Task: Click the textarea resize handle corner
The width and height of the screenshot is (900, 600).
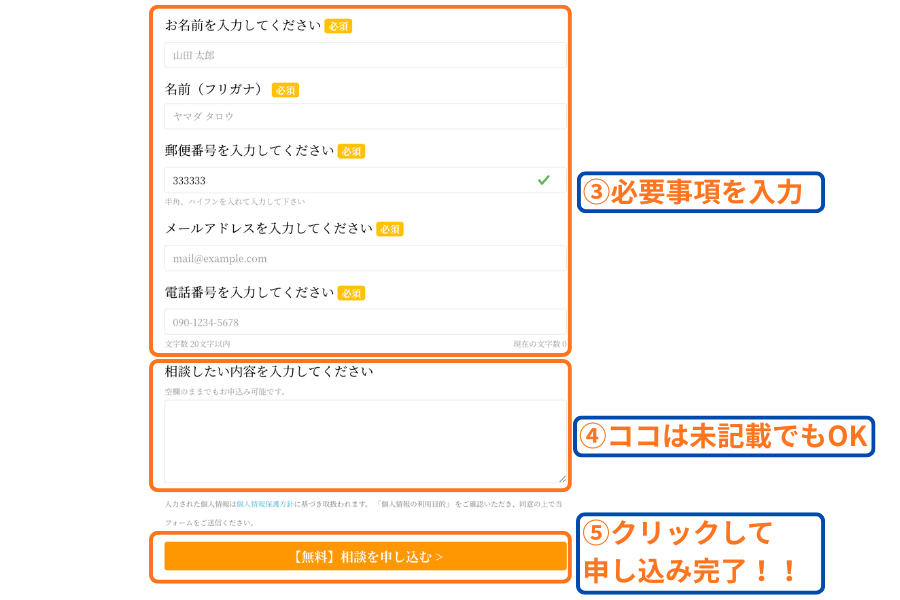Action: coord(562,479)
